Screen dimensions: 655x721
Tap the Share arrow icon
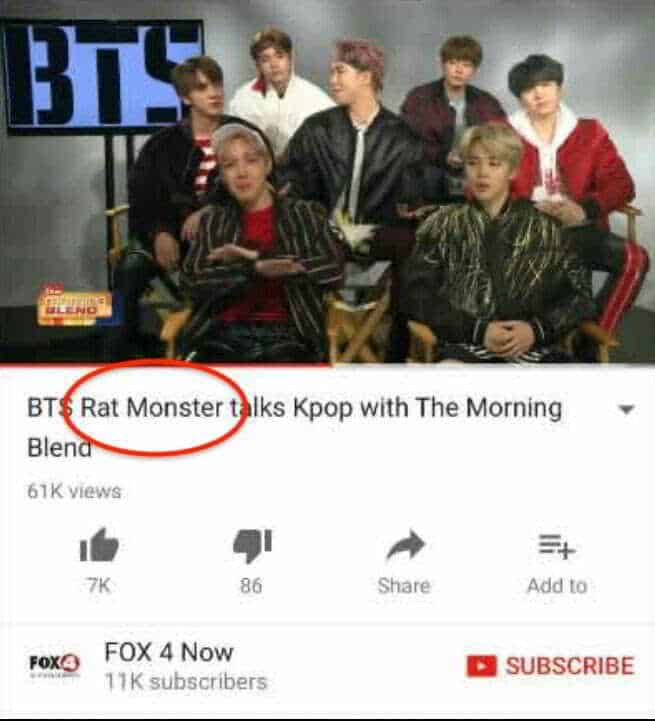[x=405, y=546]
